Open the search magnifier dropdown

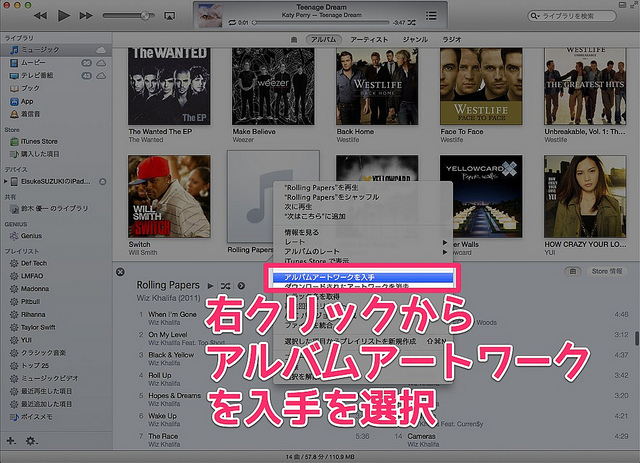coord(534,16)
